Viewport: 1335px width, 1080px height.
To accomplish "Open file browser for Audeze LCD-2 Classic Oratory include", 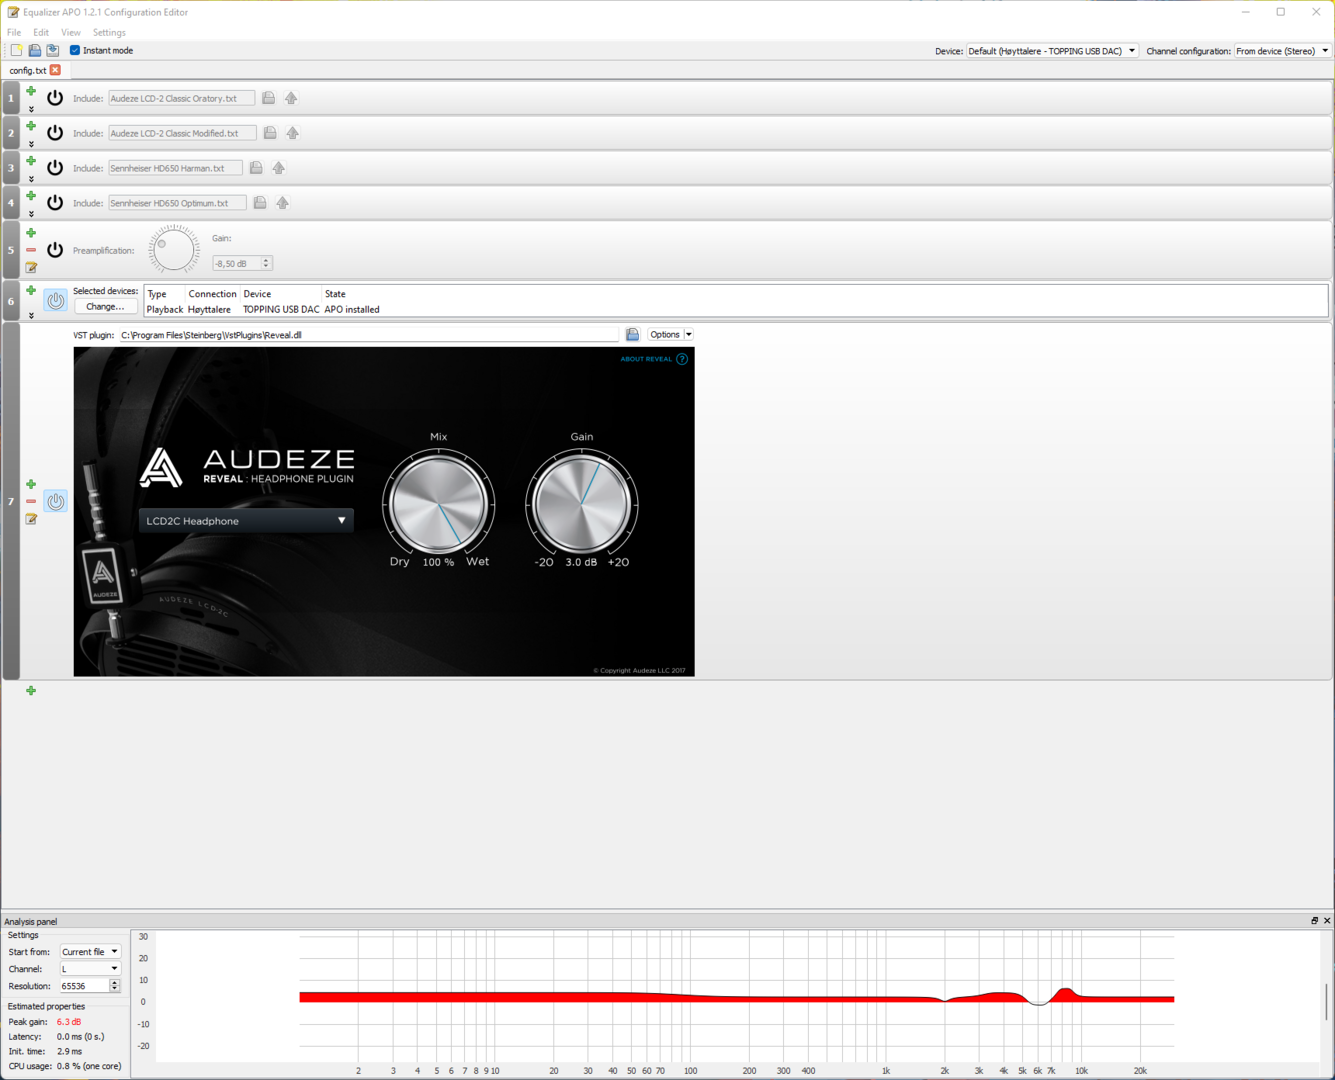I will coord(268,98).
